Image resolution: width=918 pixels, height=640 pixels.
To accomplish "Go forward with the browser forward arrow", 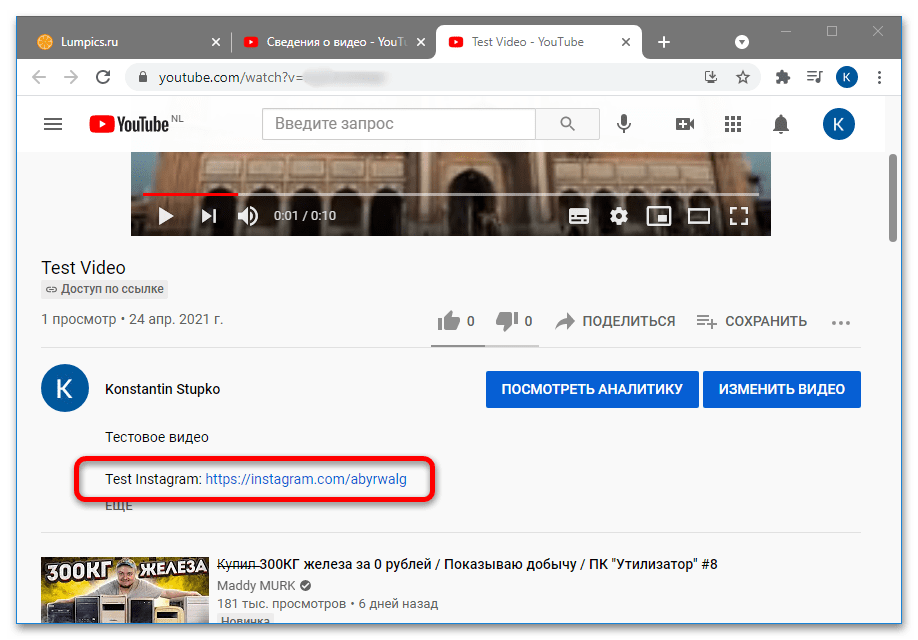I will (x=71, y=77).
